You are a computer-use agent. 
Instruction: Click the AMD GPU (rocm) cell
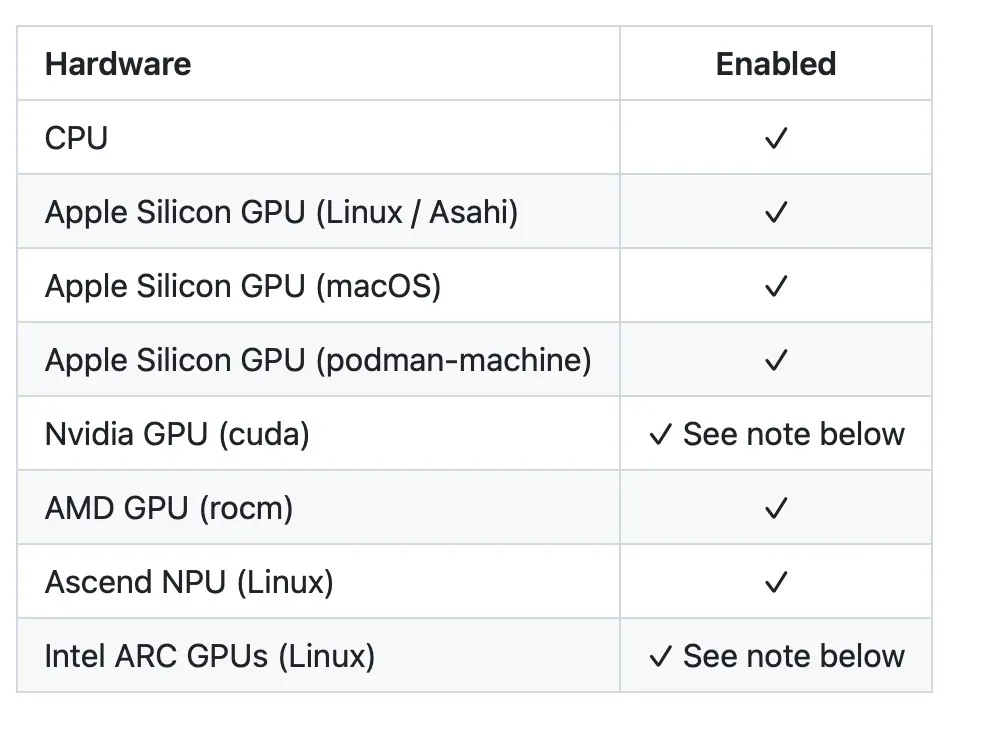(169, 508)
